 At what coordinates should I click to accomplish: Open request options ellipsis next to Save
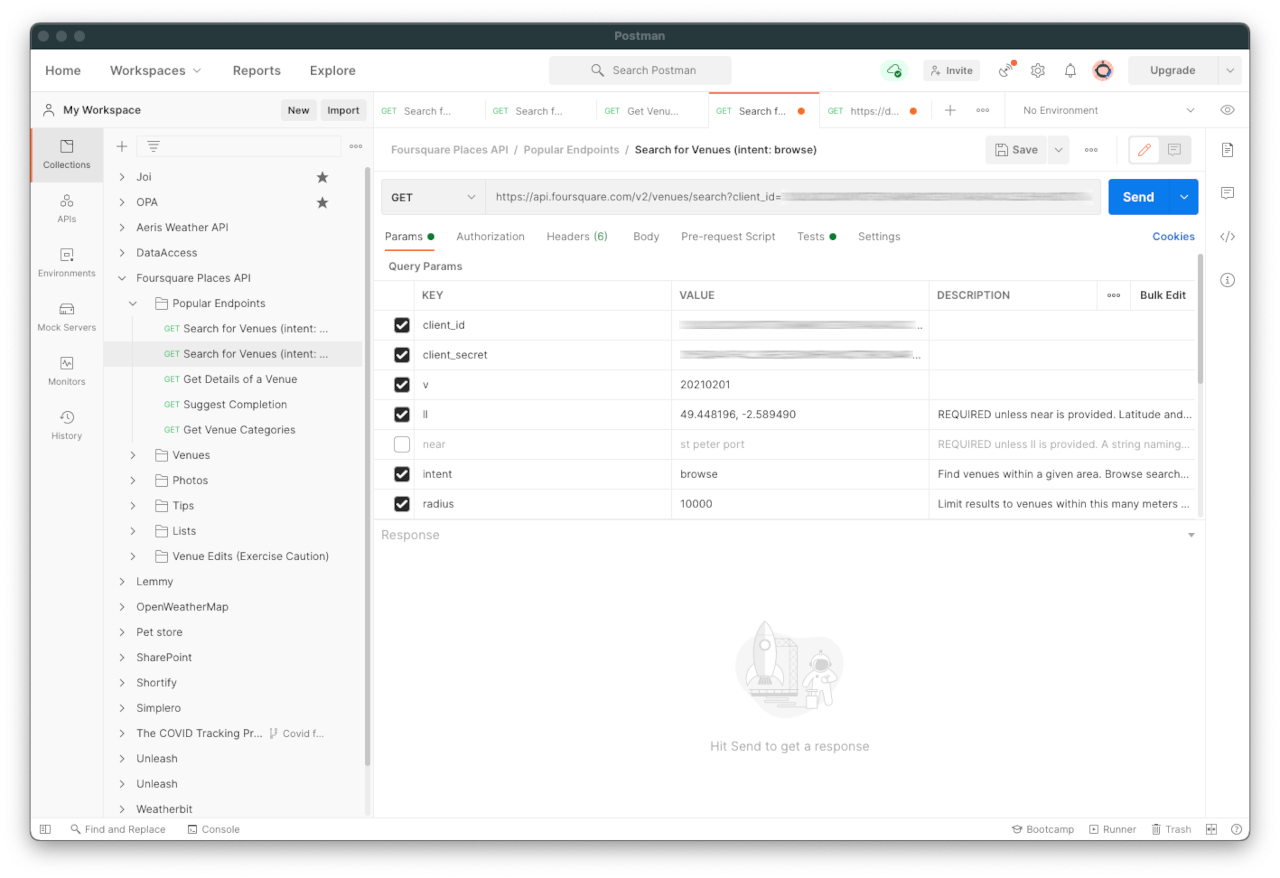[x=1091, y=150]
